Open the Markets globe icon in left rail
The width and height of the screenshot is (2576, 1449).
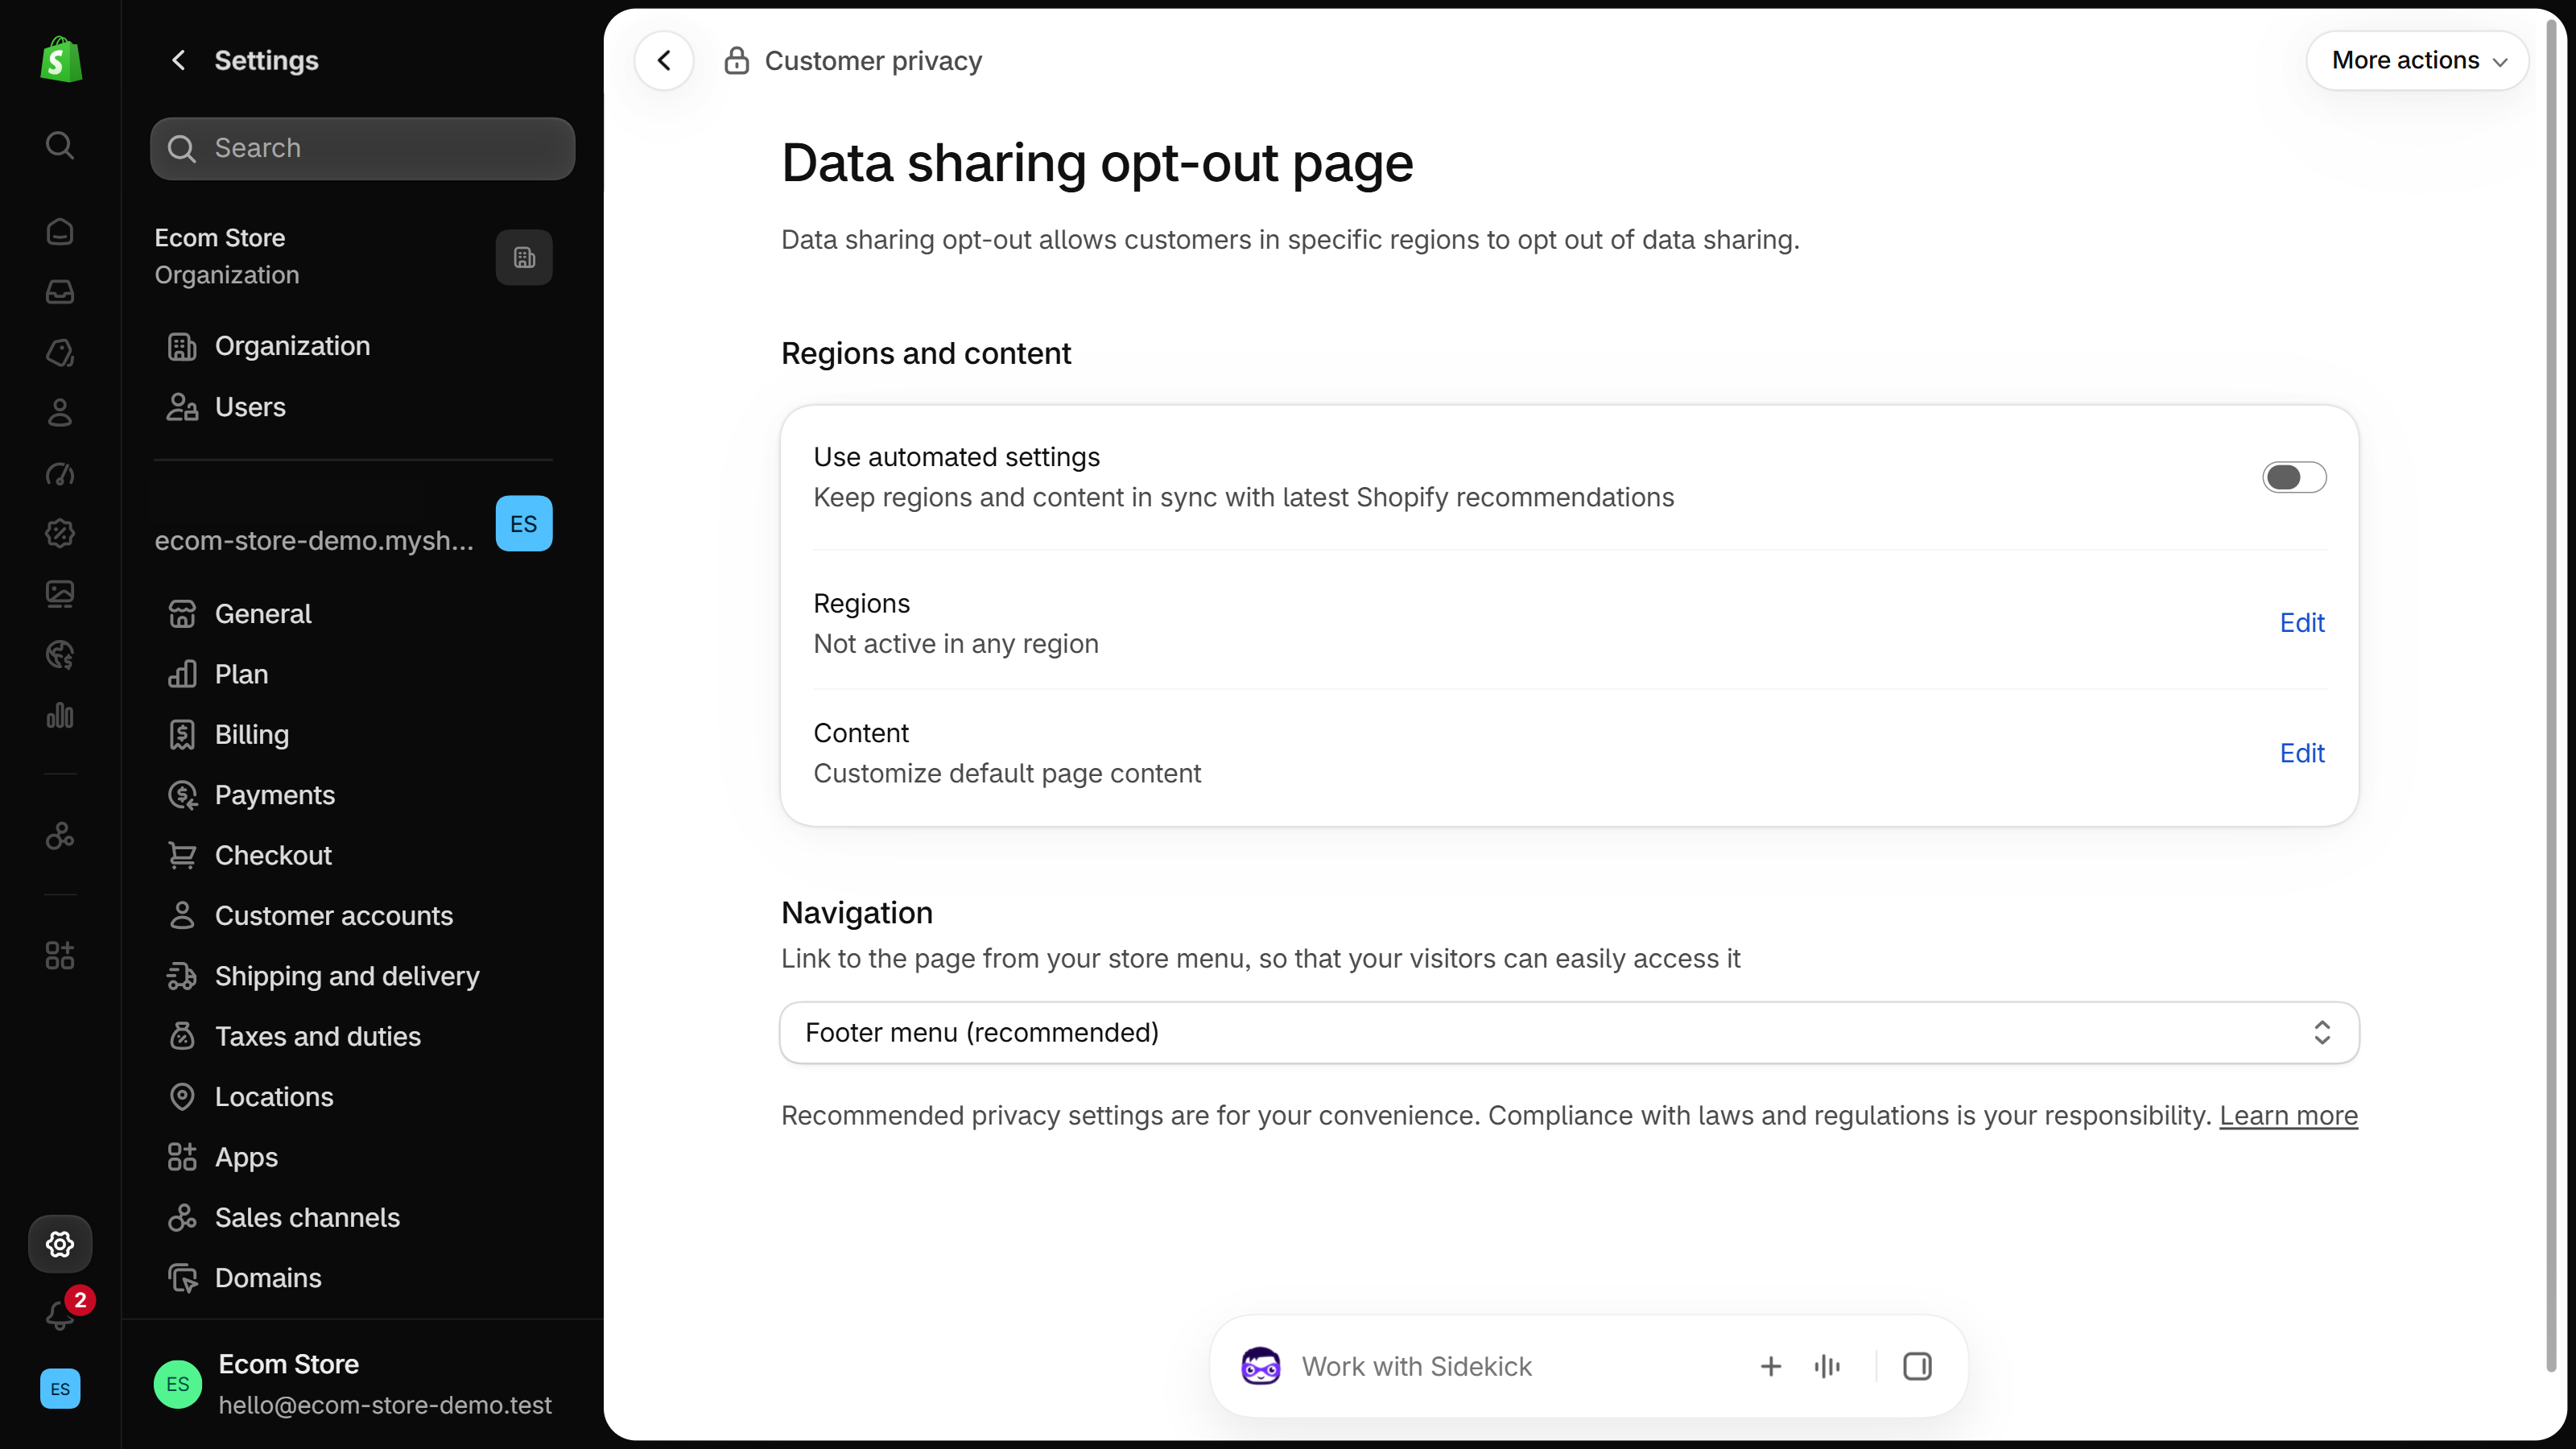(60, 655)
